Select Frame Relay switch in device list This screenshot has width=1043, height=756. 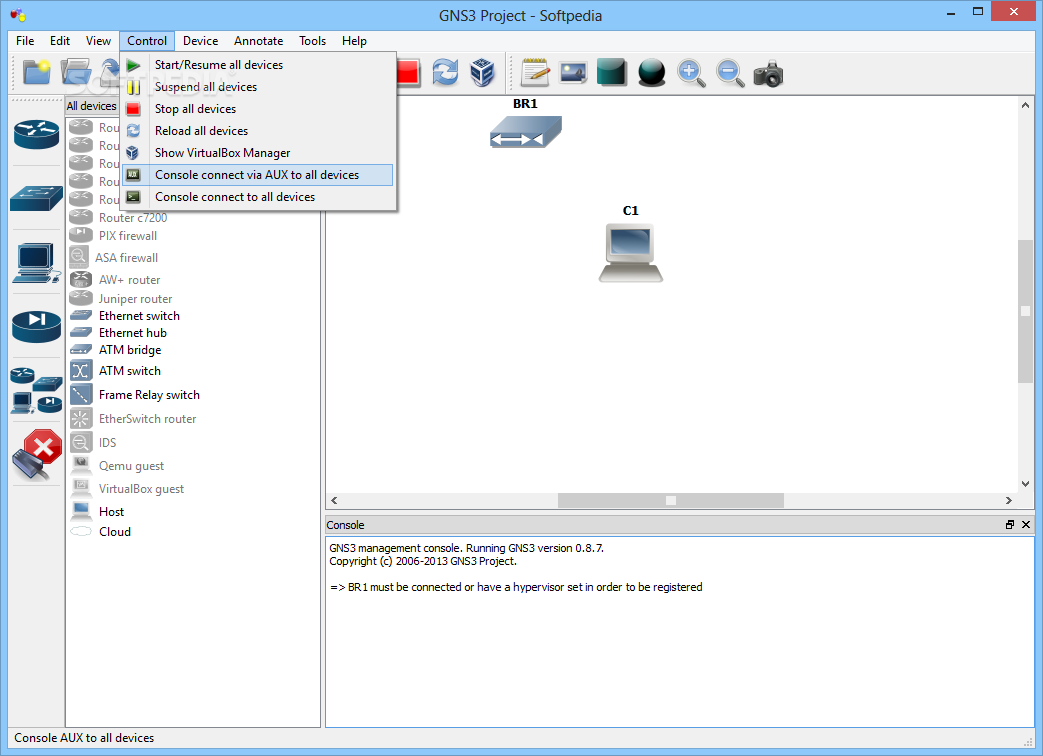click(149, 394)
